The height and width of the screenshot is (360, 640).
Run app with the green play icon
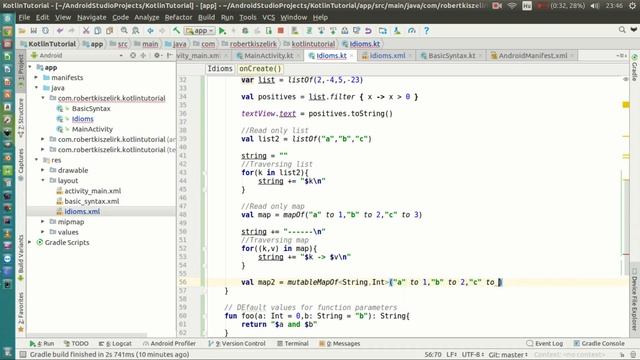[x=222, y=31]
